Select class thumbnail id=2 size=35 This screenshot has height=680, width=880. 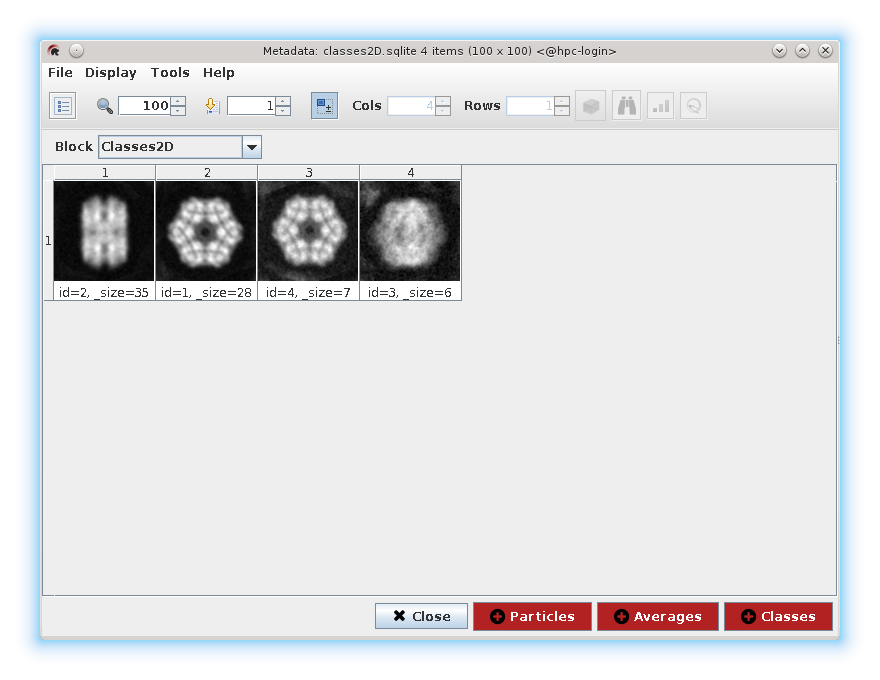pyautogui.click(x=104, y=231)
